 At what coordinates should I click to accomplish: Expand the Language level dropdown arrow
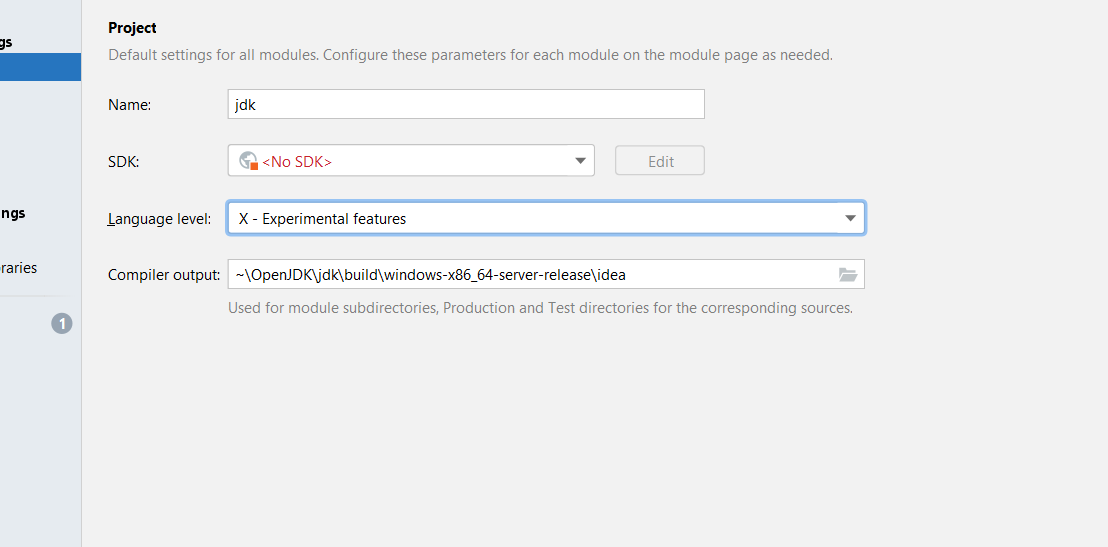pos(850,218)
